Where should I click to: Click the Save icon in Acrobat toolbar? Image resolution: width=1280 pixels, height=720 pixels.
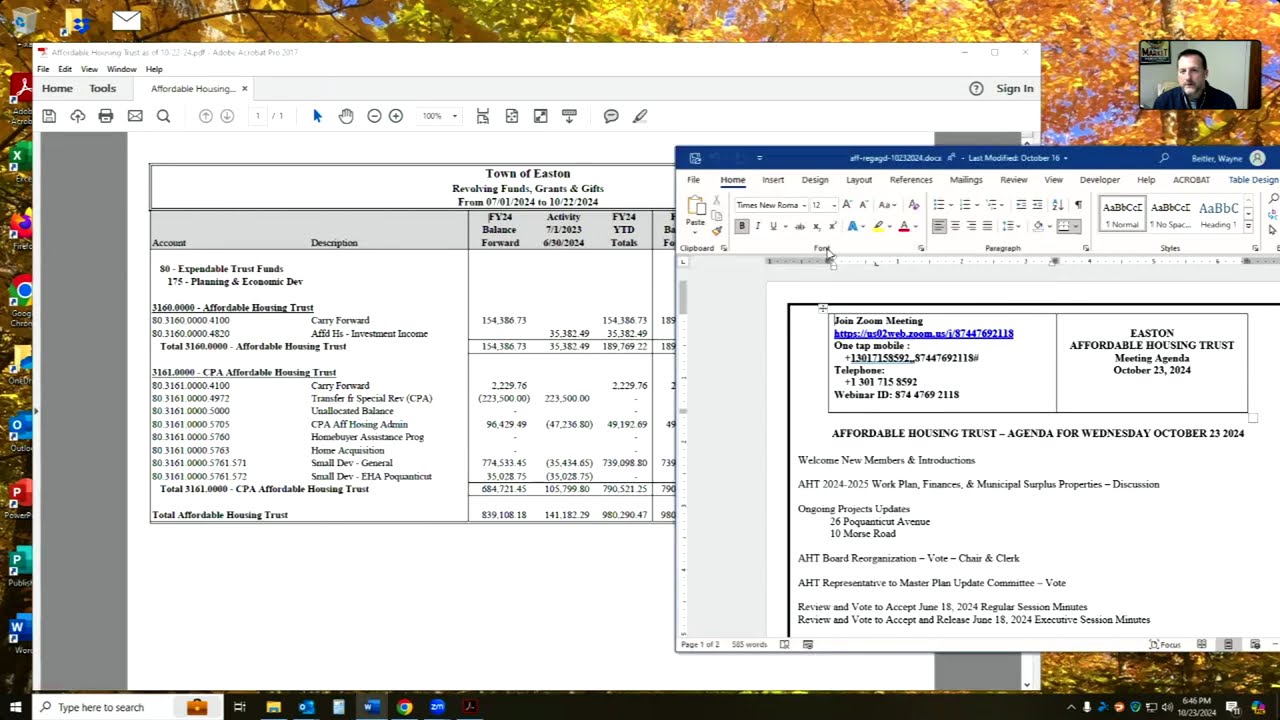tap(49, 116)
